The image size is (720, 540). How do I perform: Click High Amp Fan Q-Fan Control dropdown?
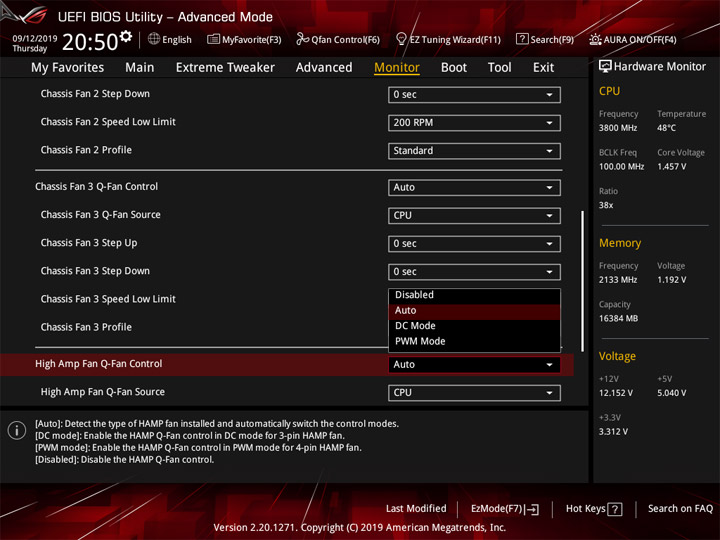pyautogui.click(x=474, y=365)
